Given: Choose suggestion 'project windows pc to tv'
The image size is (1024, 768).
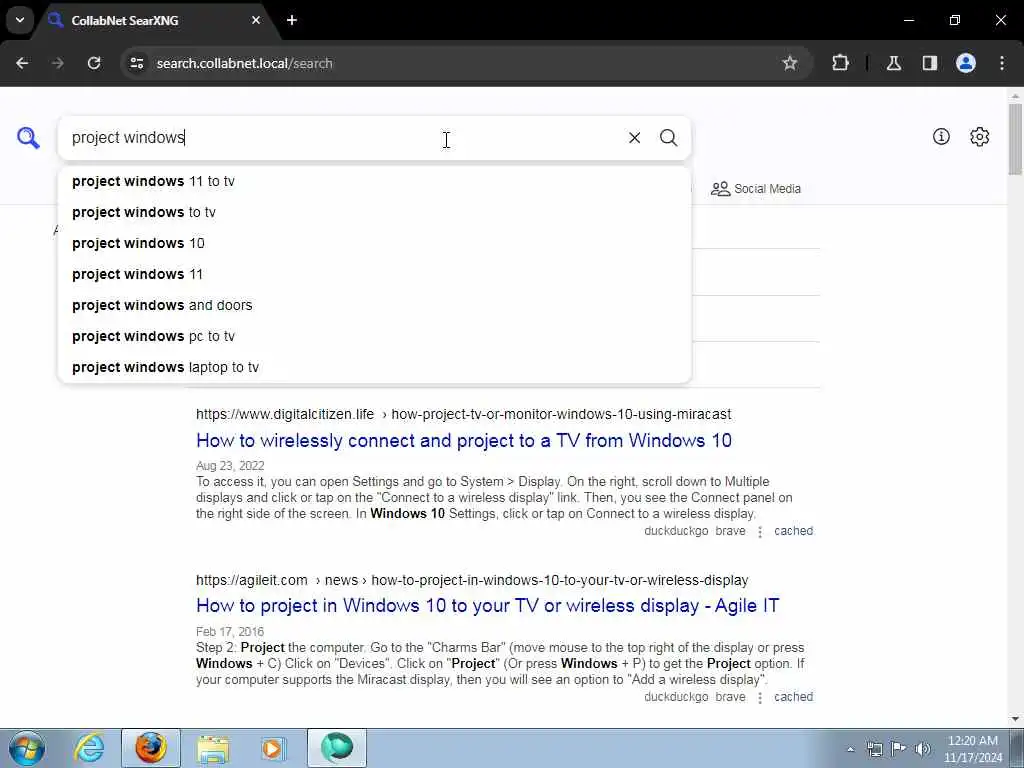Looking at the screenshot, I should [374, 336].
